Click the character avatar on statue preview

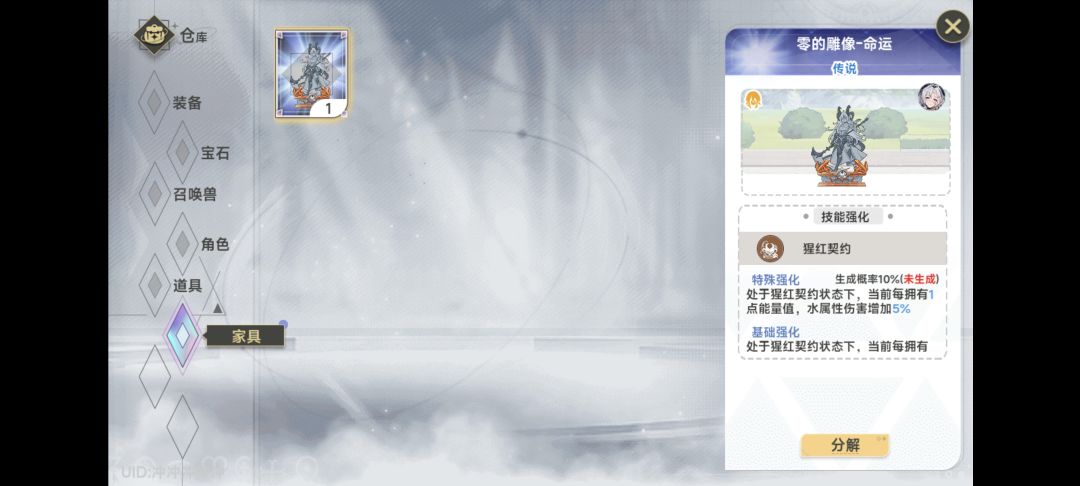click(932, 97)
